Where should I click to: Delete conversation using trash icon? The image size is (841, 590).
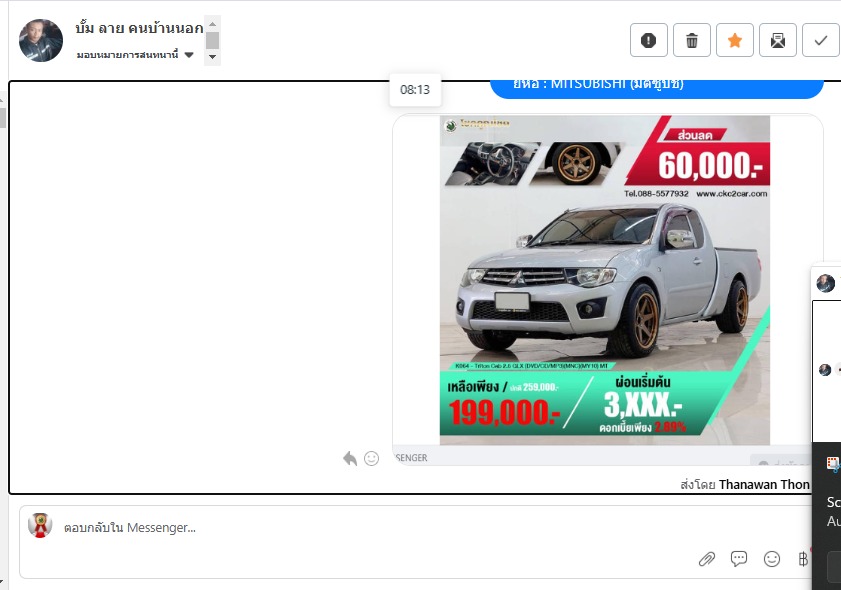tap(692, 40)
